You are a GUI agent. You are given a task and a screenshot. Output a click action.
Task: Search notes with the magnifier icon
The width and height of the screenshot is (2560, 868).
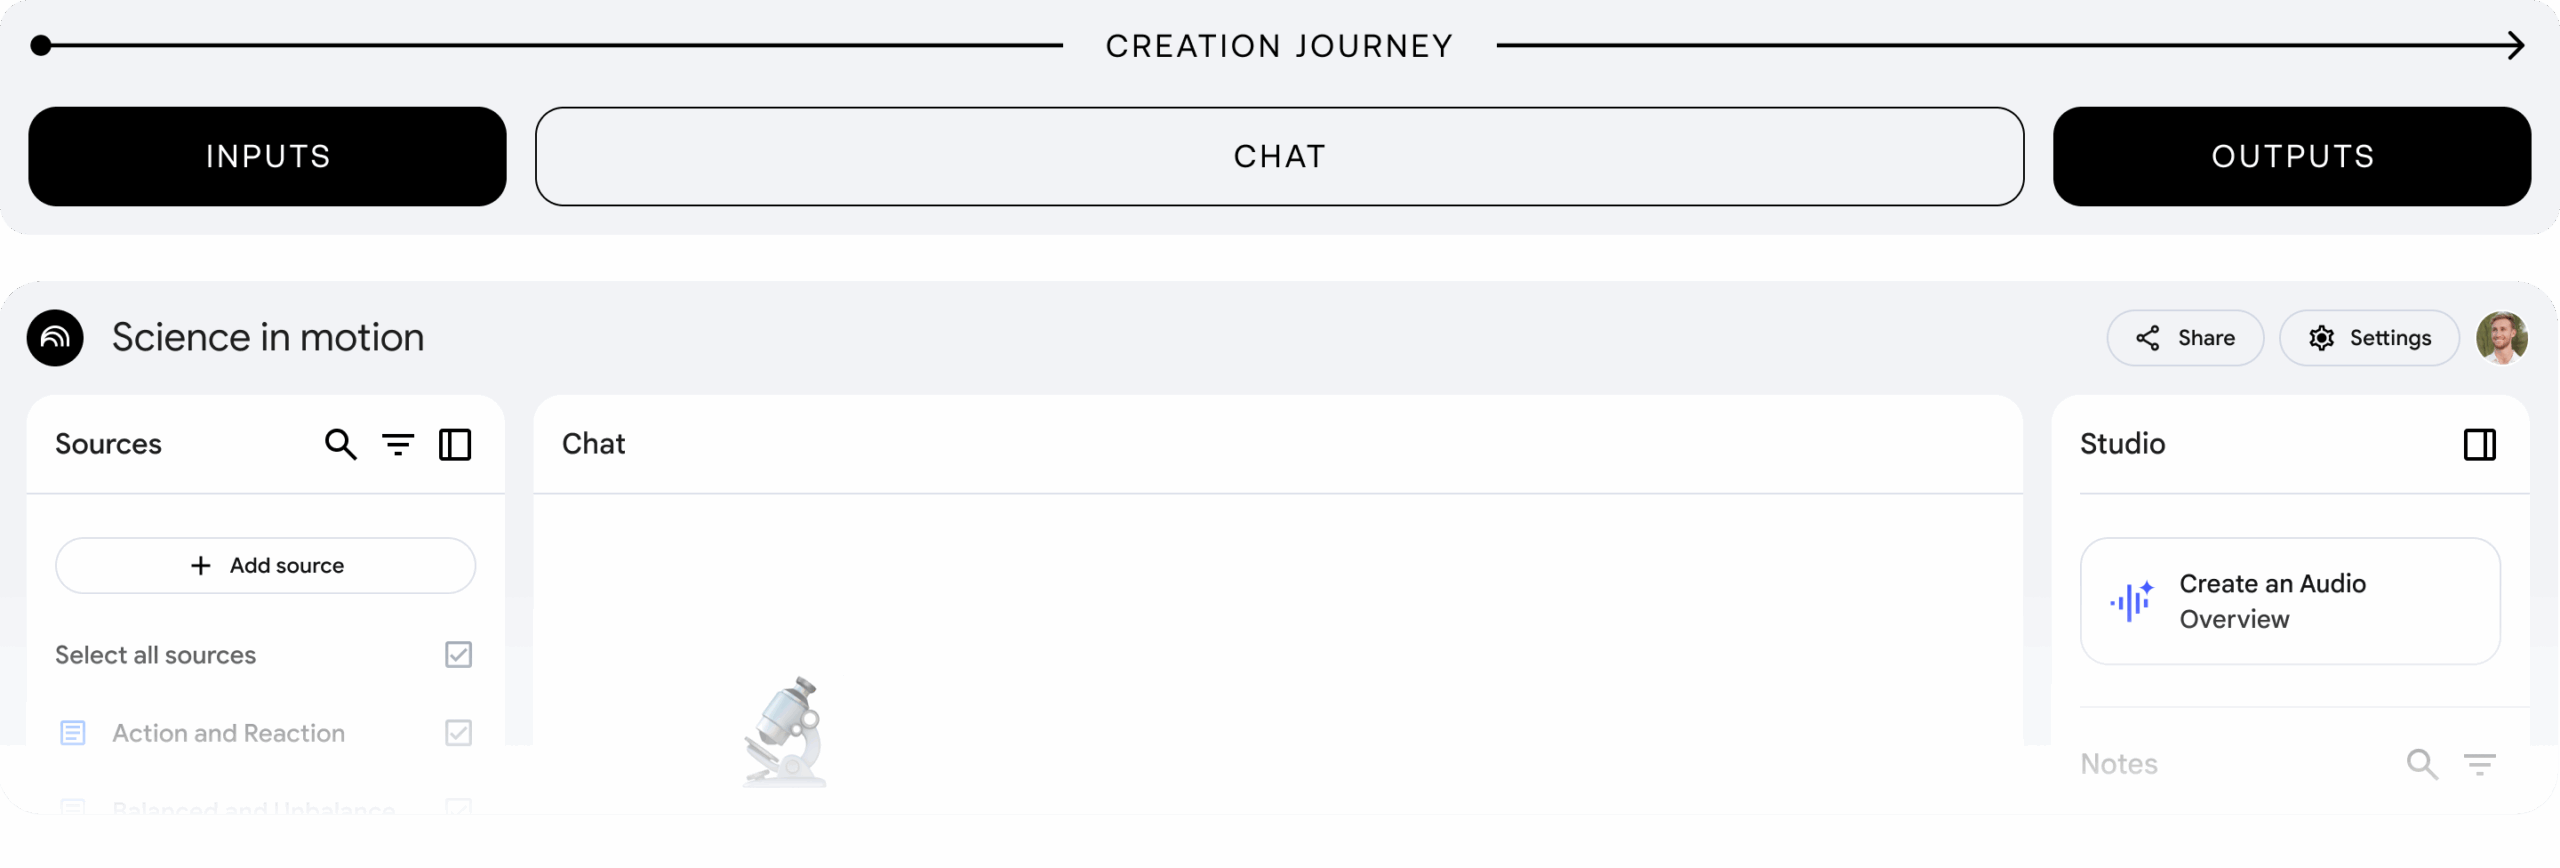click(2421, 764)
